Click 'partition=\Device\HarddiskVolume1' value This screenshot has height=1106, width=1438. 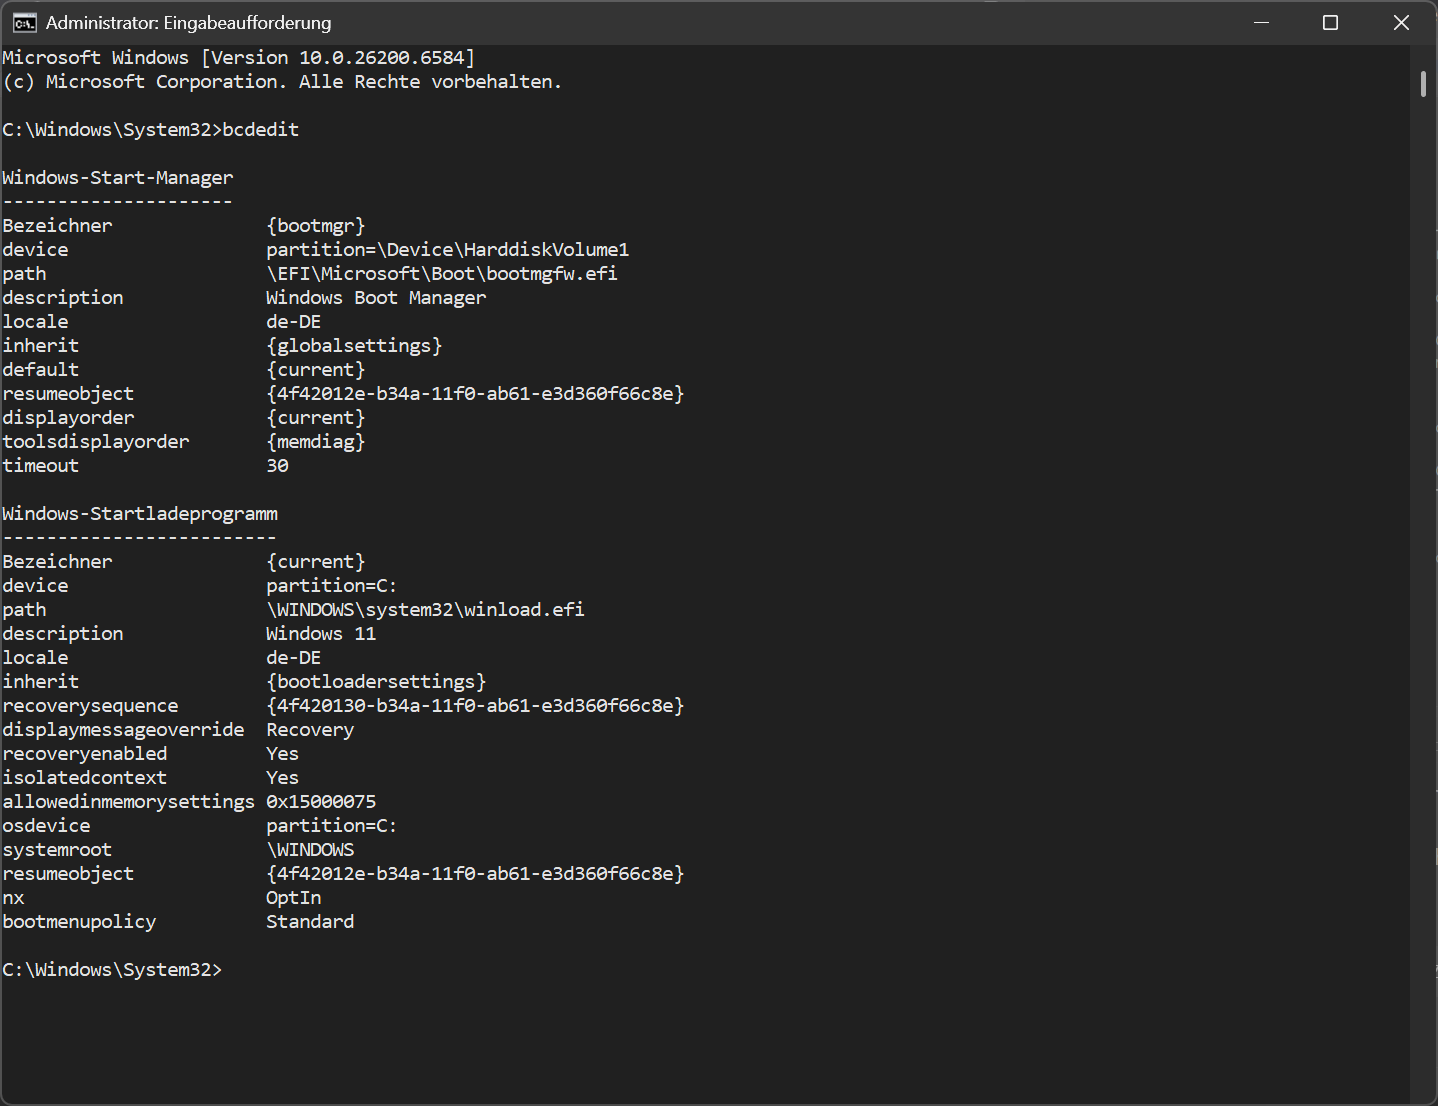point(448,250)
